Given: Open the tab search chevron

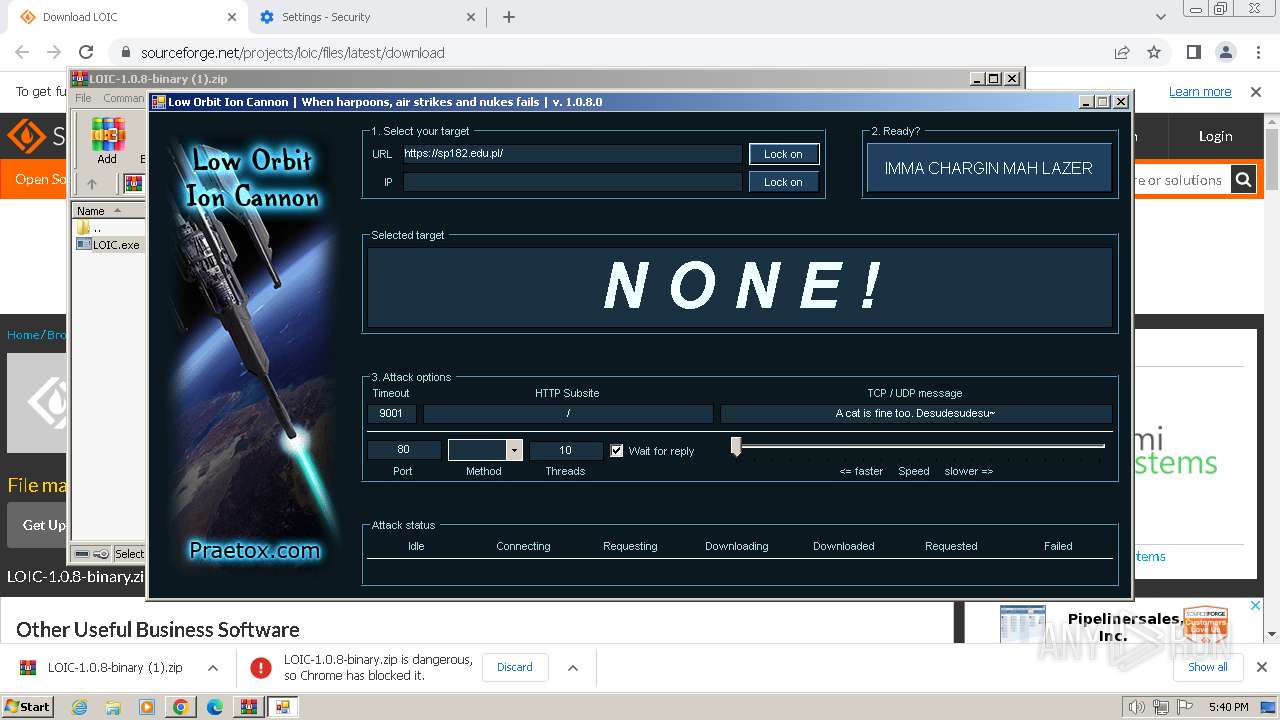Looking at the screenshot, I should click(1160, 17).
